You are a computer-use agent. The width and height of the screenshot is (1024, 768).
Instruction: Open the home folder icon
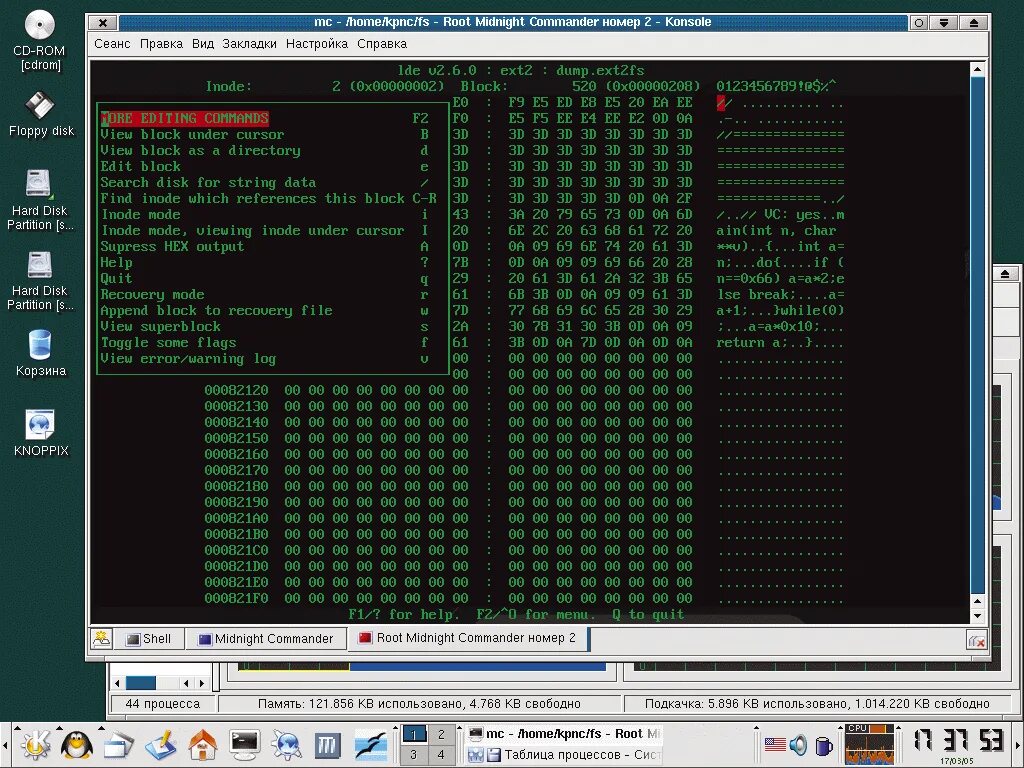[x=202, y=744]
